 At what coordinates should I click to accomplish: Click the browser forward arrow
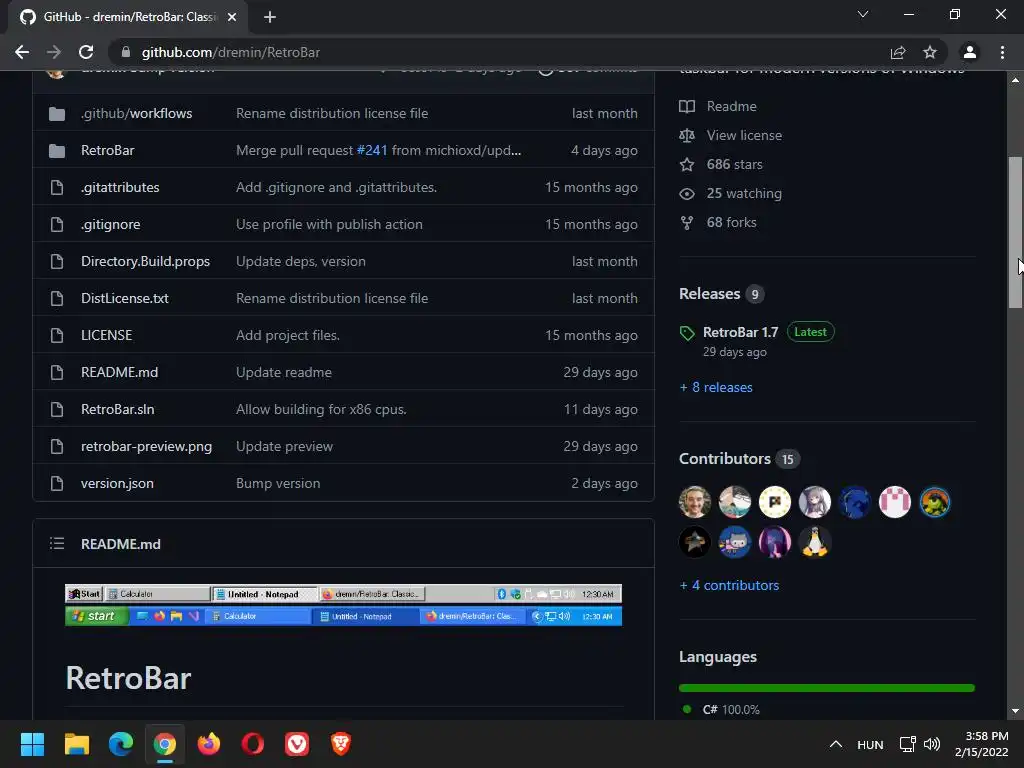point(54,52)
